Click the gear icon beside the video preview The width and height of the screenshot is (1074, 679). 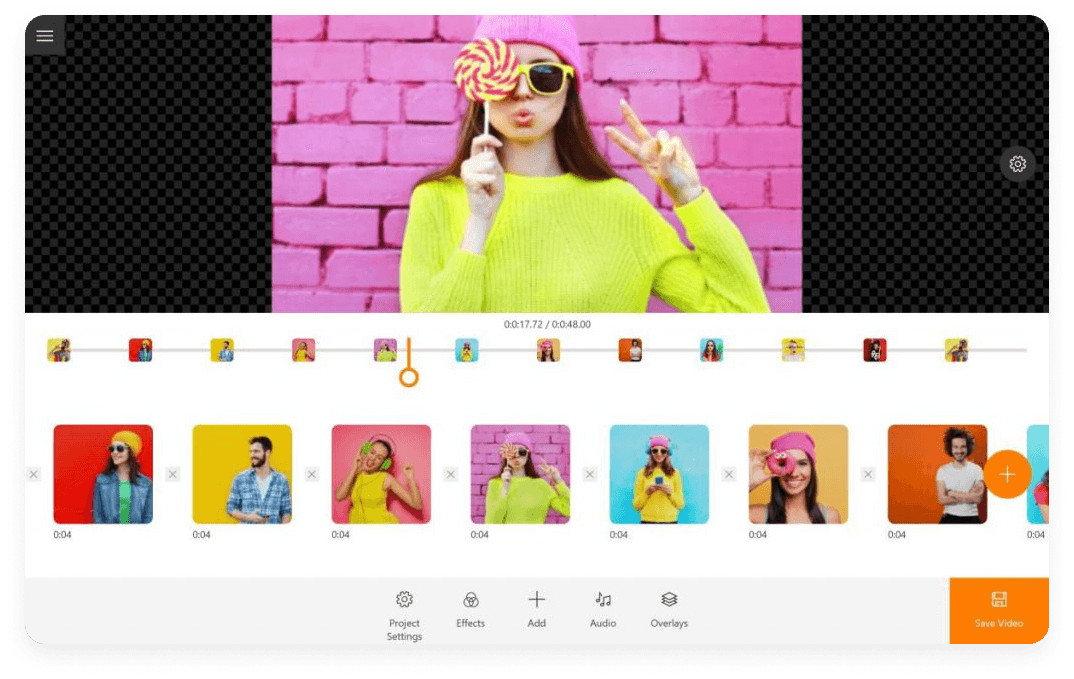(1017, 164)
